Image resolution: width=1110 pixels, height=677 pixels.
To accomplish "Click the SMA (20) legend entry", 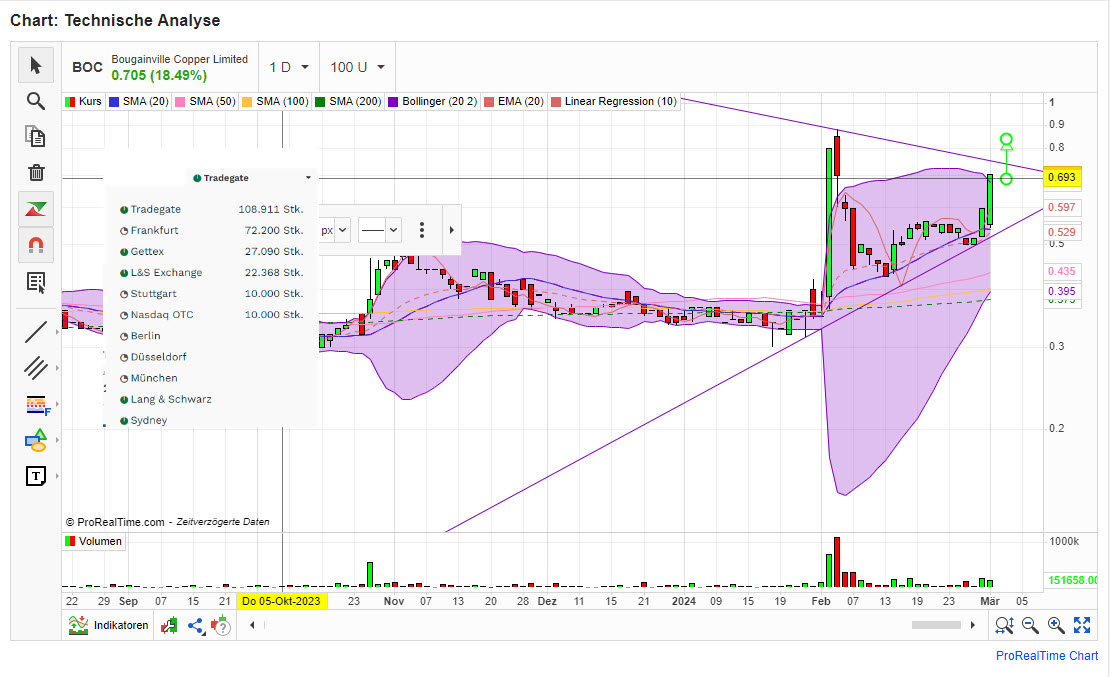I will tap(139, 101).
